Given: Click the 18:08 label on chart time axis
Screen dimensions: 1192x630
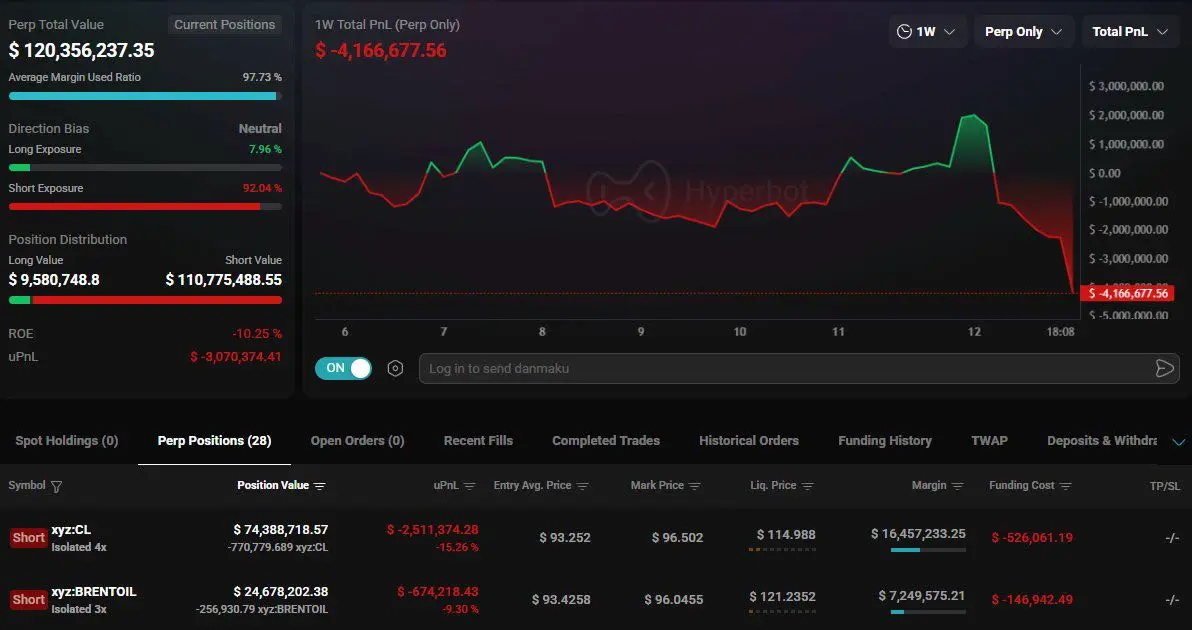Looking at the screenshot, I should coord(1060,332).
